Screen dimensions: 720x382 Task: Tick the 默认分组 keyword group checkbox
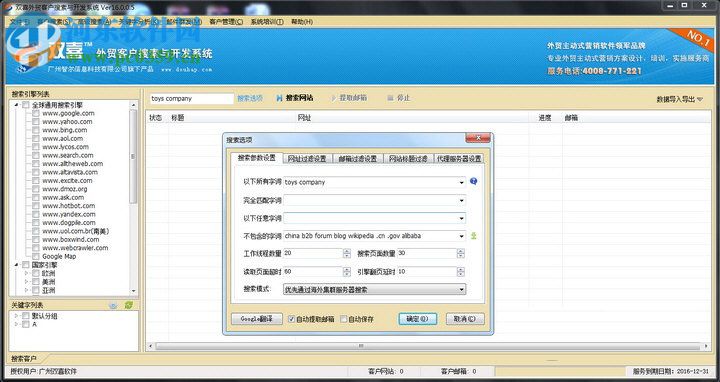(x=26, y=316)
